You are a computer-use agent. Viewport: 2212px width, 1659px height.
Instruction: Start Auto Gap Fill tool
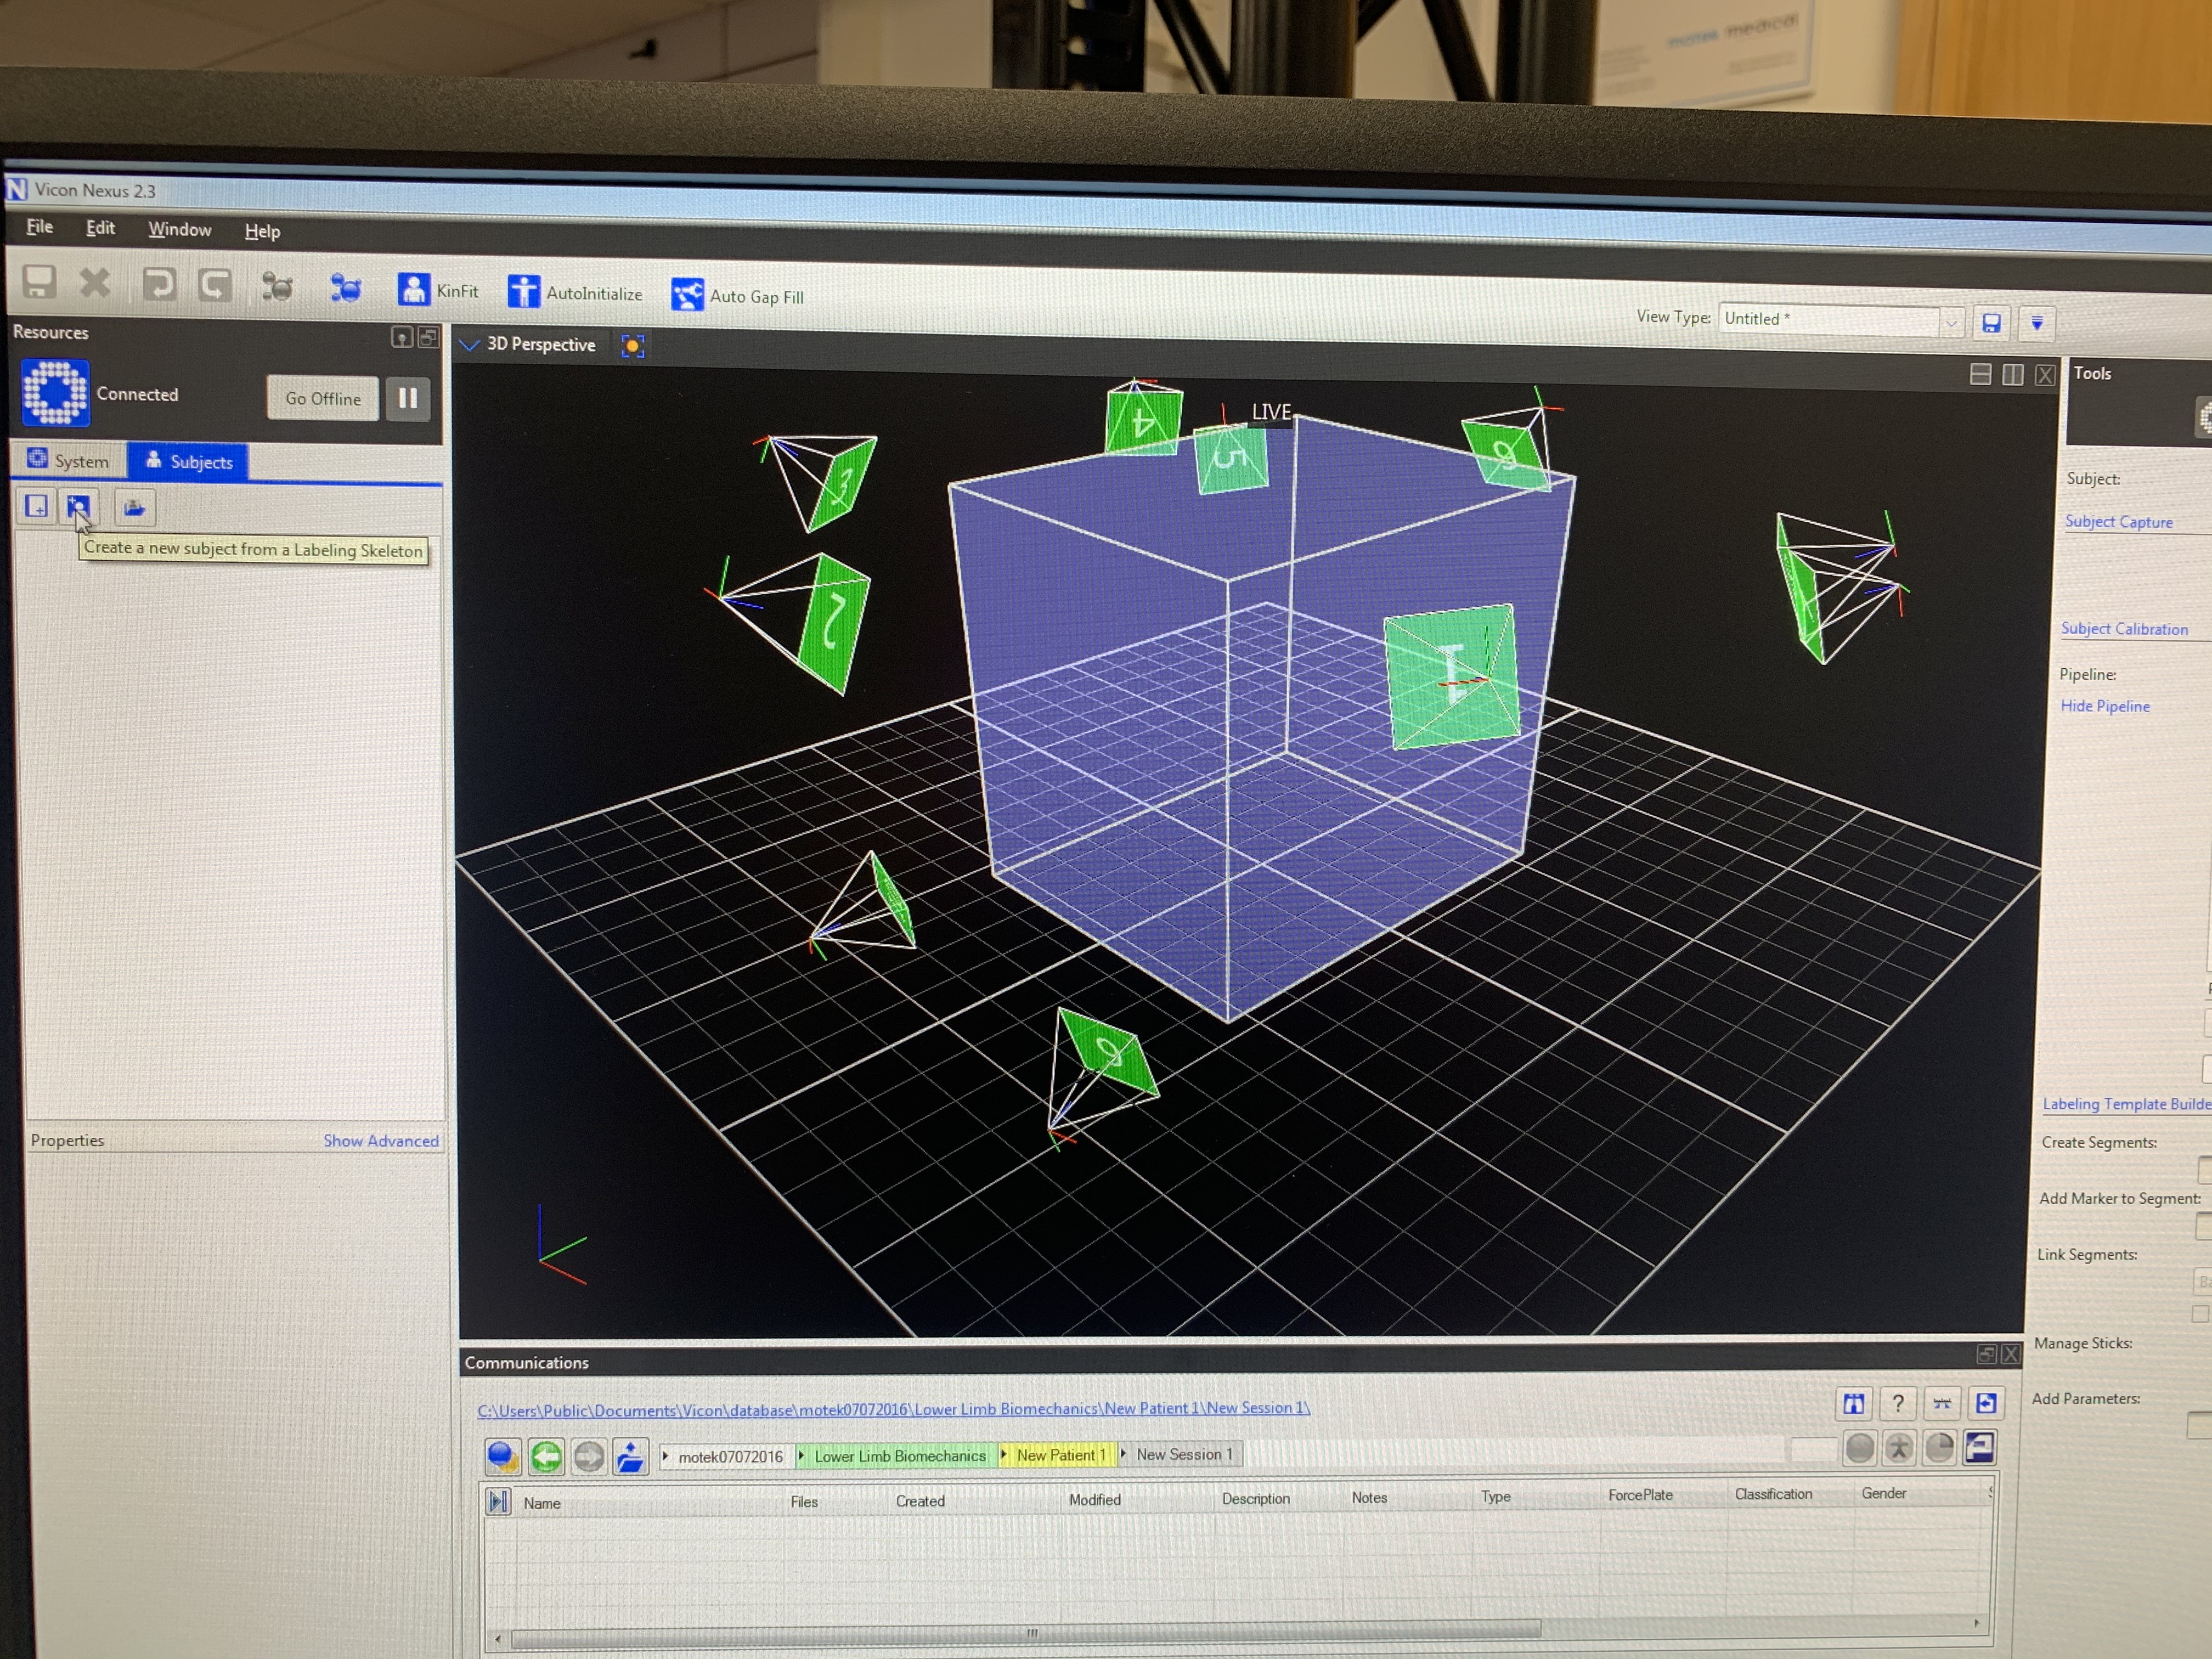tap(687, 295)
